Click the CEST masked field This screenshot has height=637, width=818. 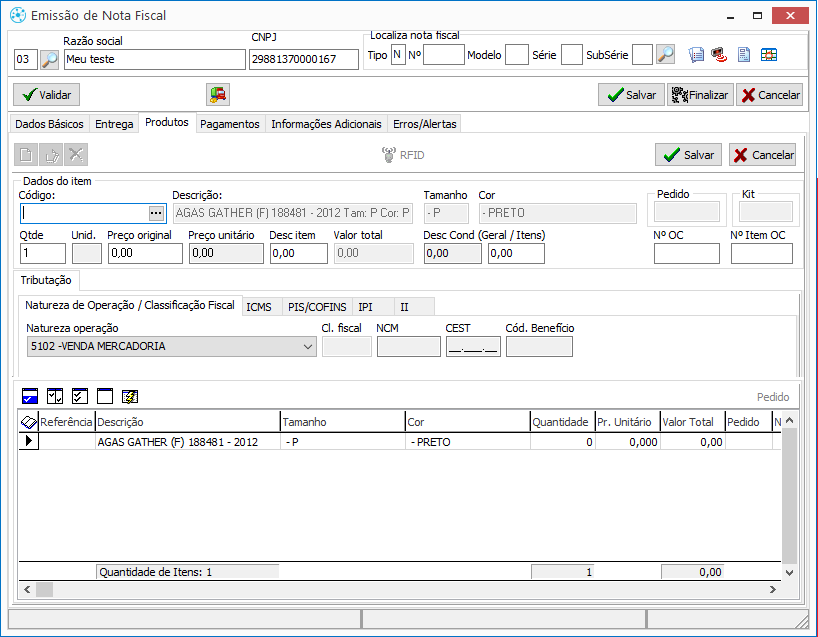tap(473, 346)
